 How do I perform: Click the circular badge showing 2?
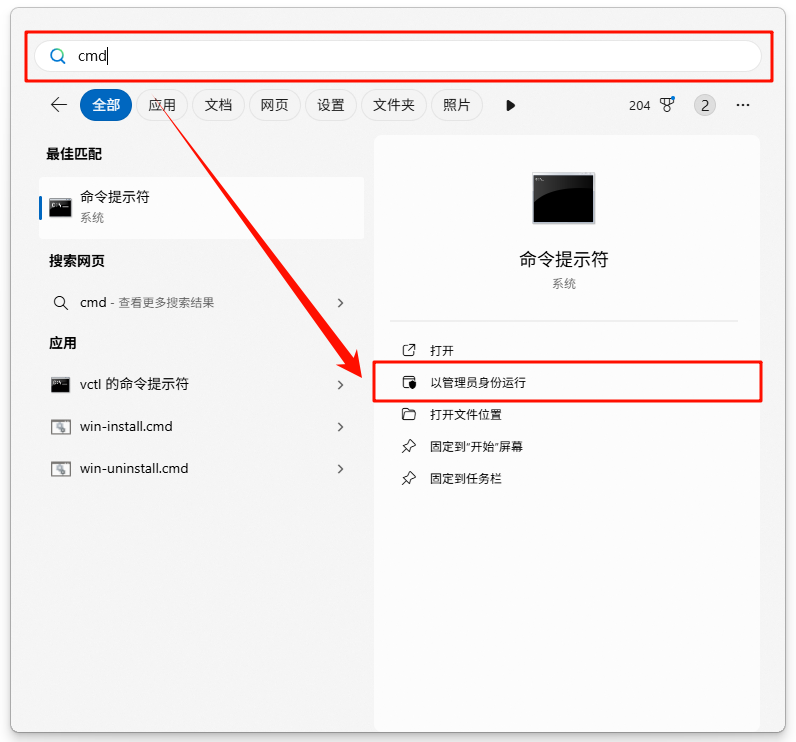705,105
